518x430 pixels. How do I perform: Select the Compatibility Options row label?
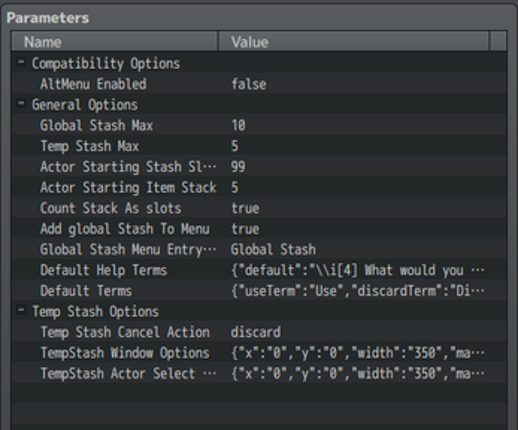click(x=106, y=63)
